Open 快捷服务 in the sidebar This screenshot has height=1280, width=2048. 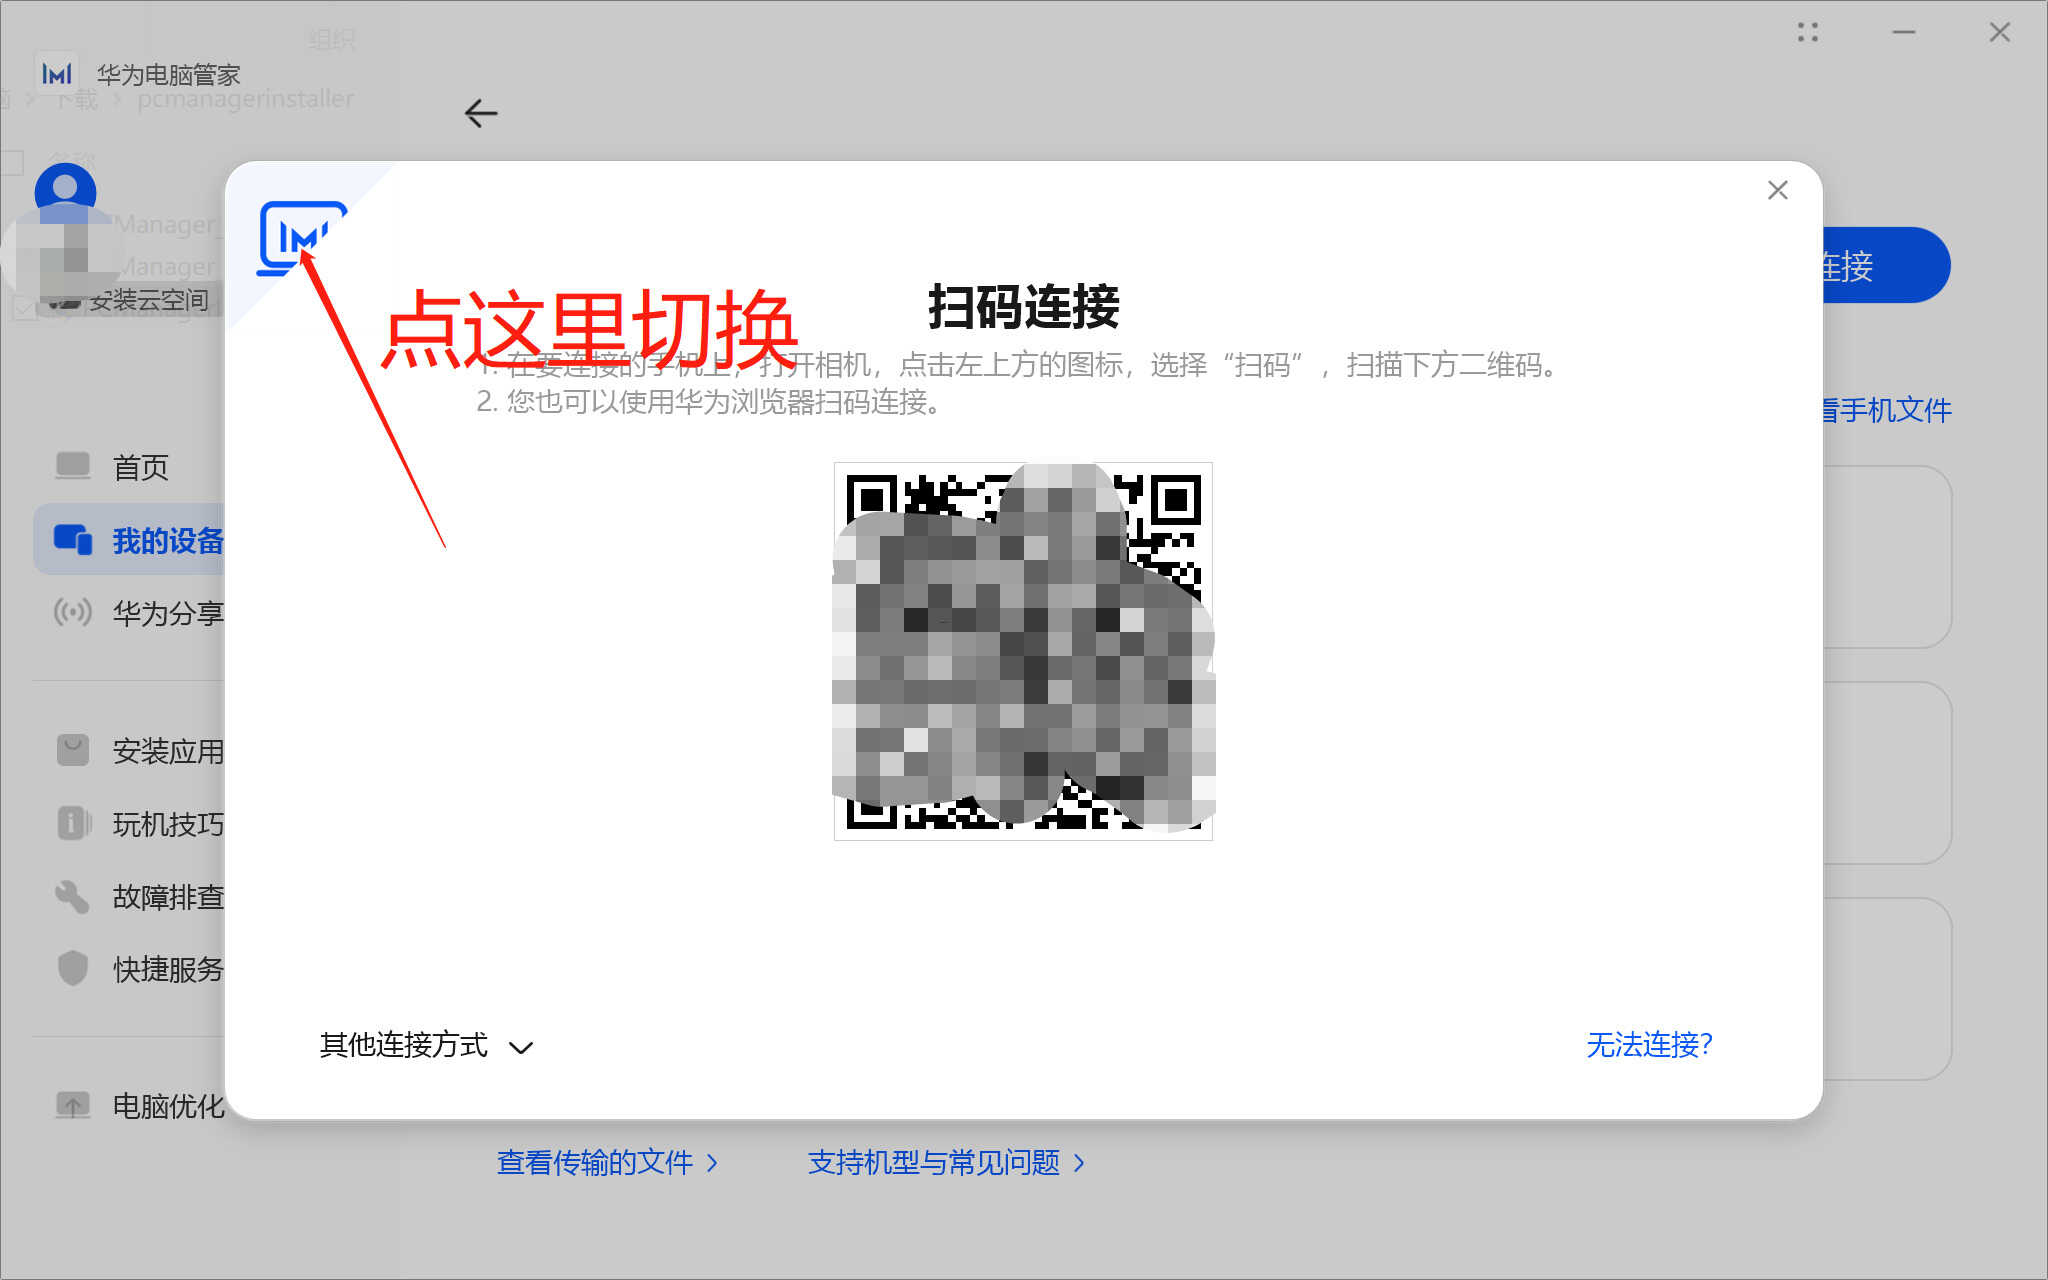point(130,969)
